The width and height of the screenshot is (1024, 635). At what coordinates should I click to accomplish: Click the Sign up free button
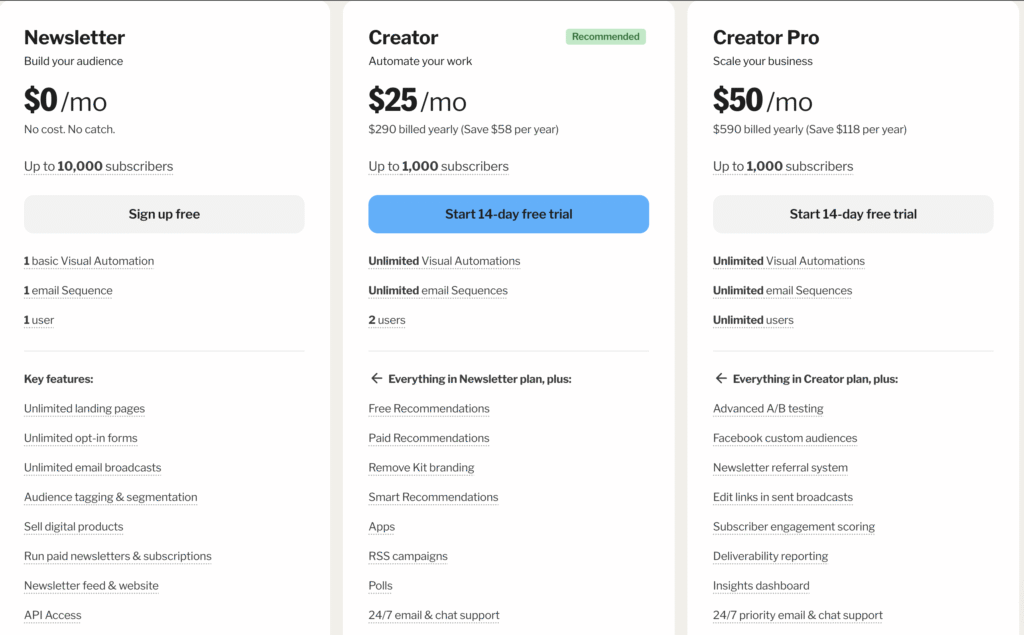point(163,214)
